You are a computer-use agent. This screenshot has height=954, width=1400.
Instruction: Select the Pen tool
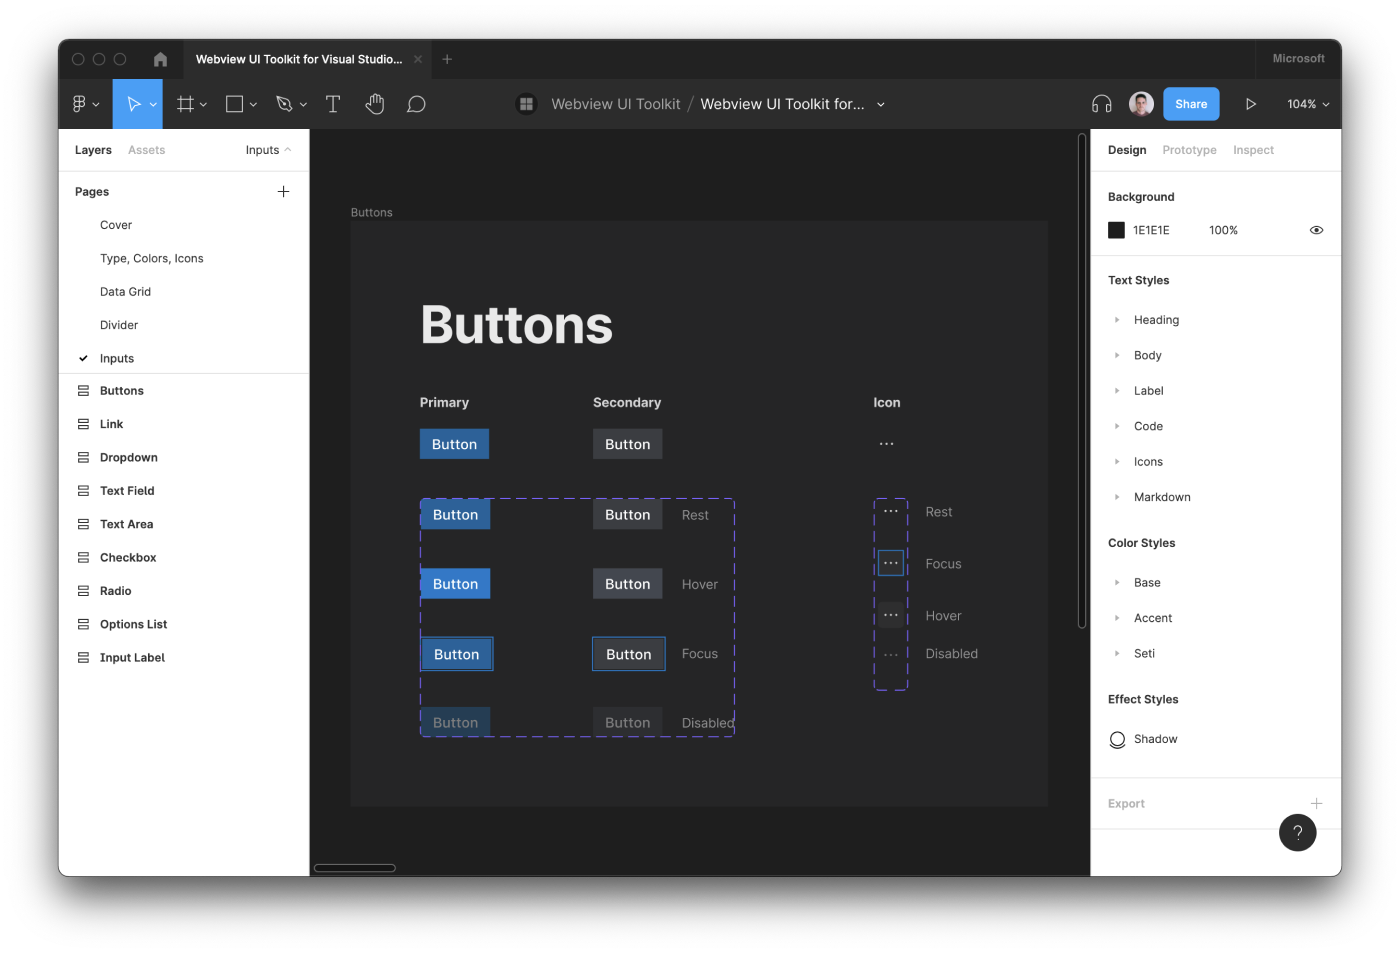pos(284,103)
